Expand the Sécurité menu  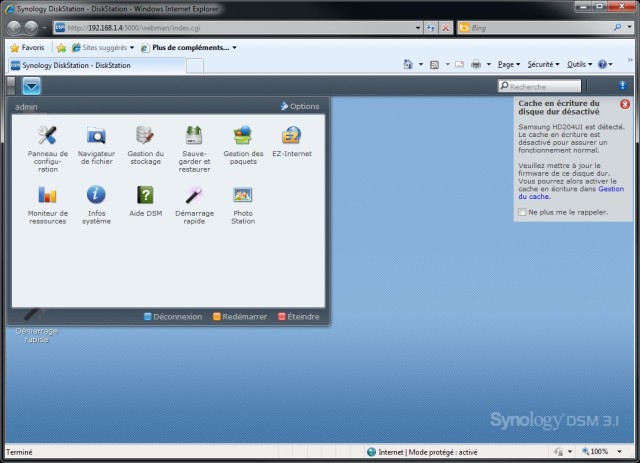point(543,64)
